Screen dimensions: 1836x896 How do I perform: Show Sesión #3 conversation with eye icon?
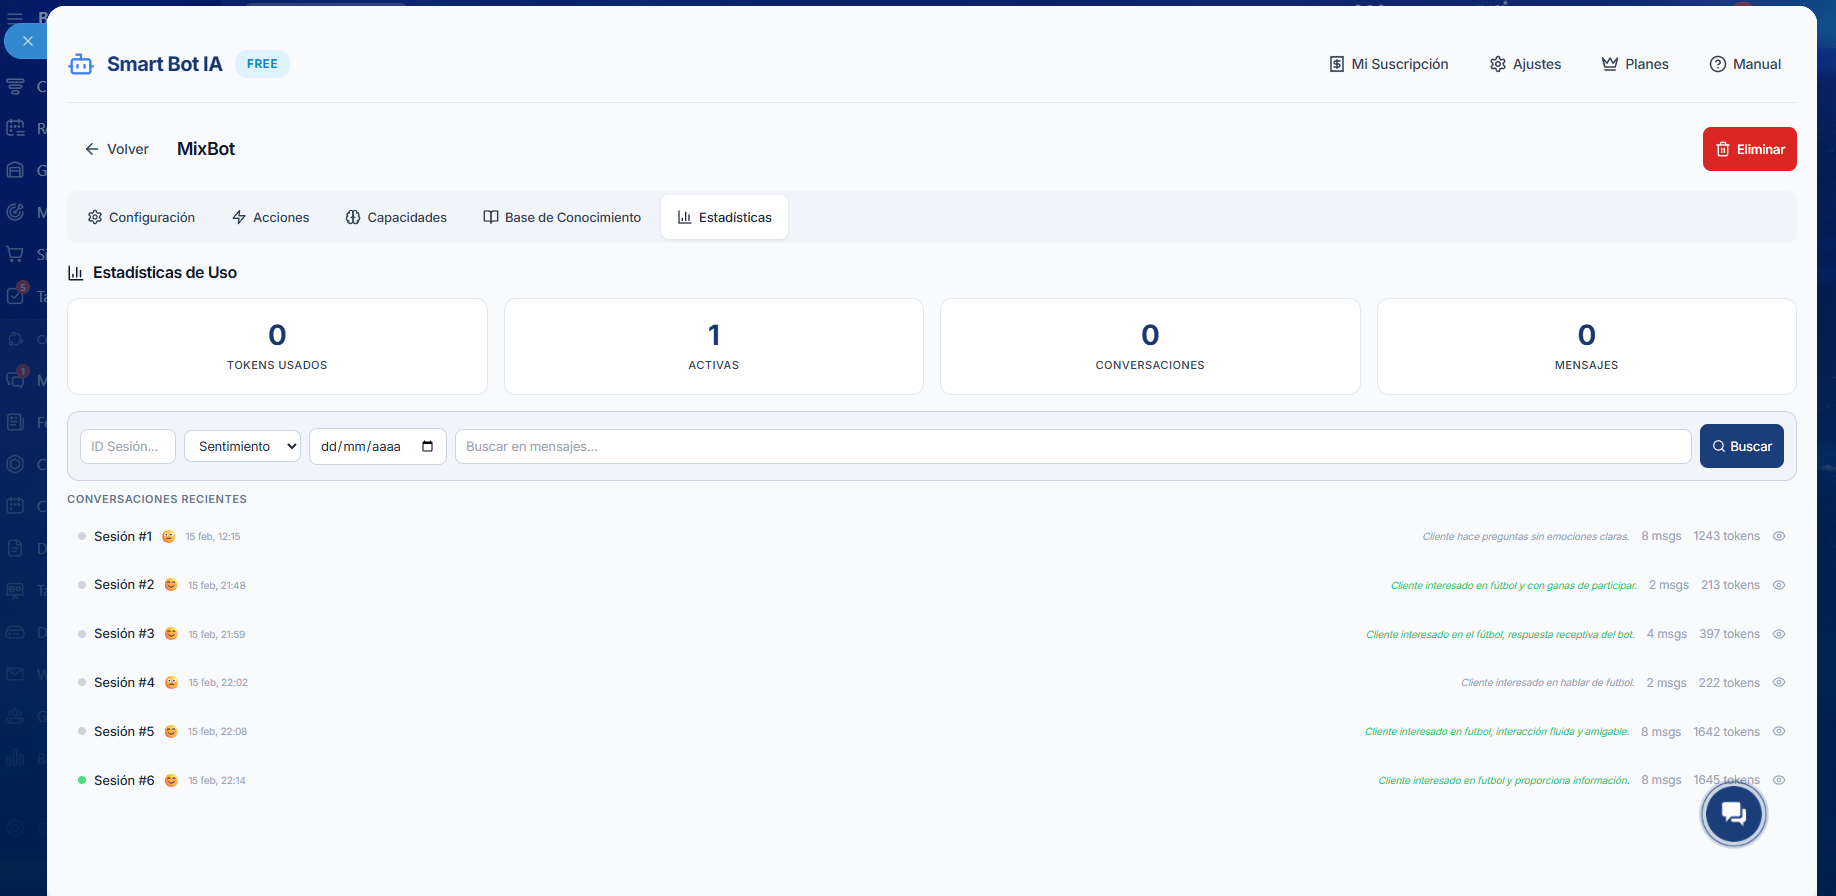click(1779, 634)
